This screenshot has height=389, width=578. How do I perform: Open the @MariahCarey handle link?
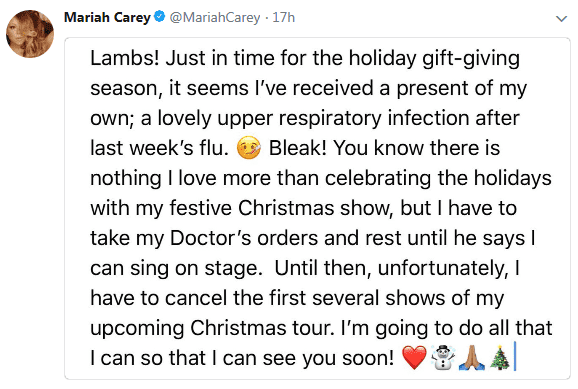click(215, 17)
